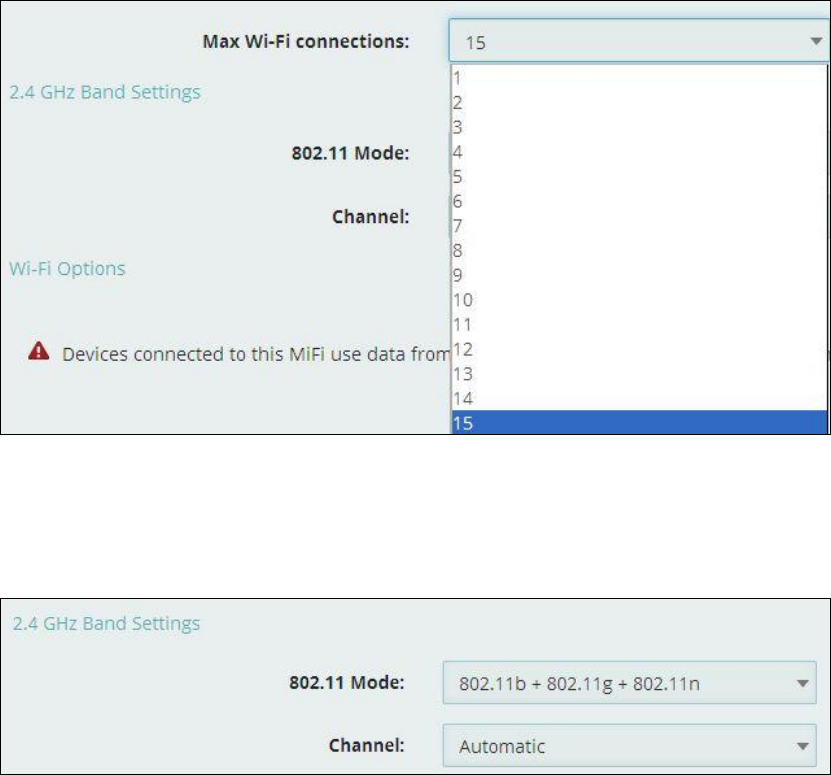
Task: Click the upper 2.4 GHz Band Settings heading
Action: click(105, 92)
